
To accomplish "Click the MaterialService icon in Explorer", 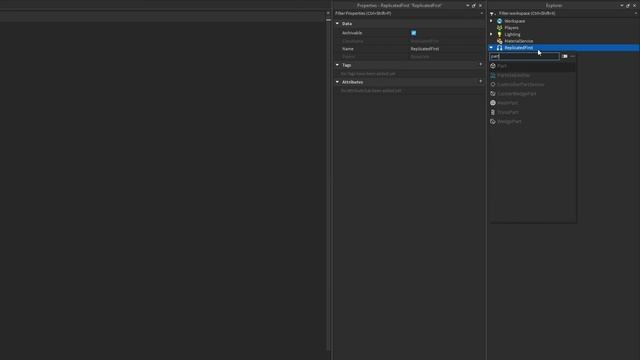I will [499, 41].
